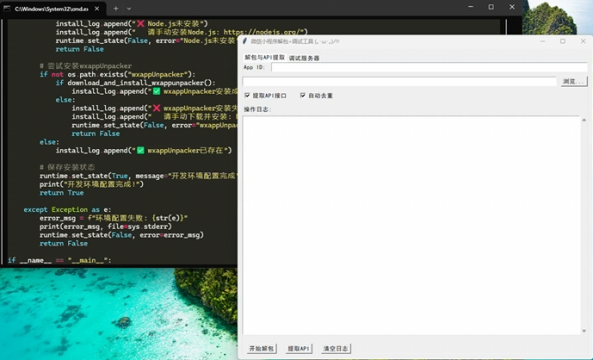Image resolution: width=593 pixels, height=360 pixels.
Task: Maximize the 微信小程序解包 tool window
Action: click(563, 41)
